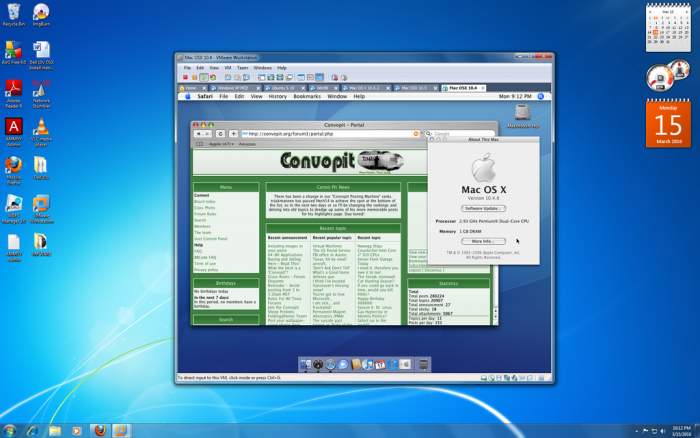Open Finder from the Mac dock
This screenshot has height=438, width=700.
pos(306,364)
